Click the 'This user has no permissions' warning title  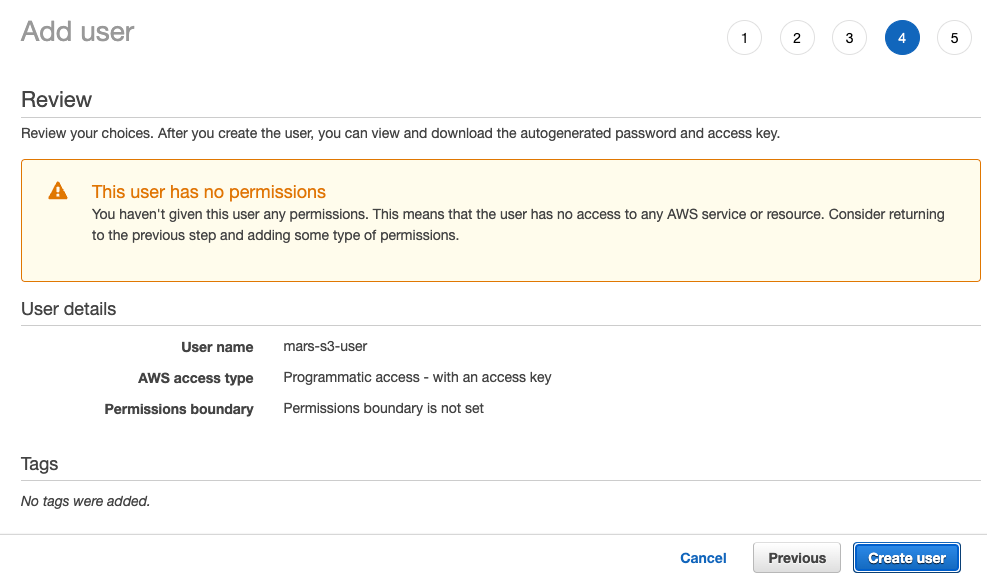pyautogui.click(x=208, y=191)
